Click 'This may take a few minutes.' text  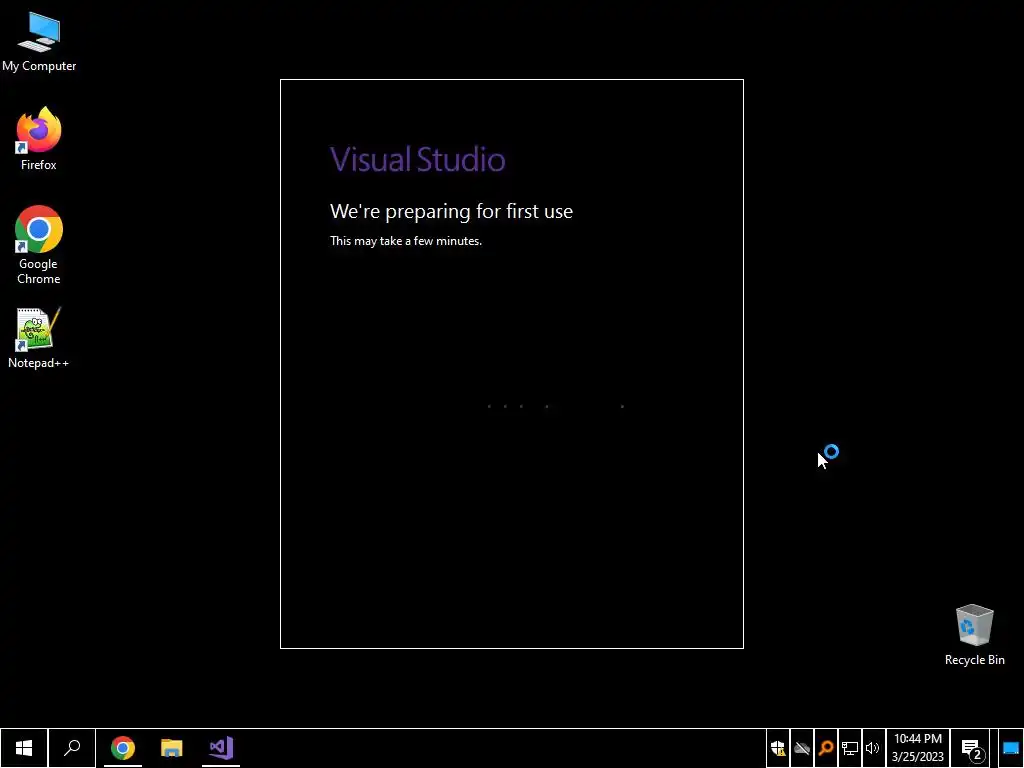pos(406,241)
